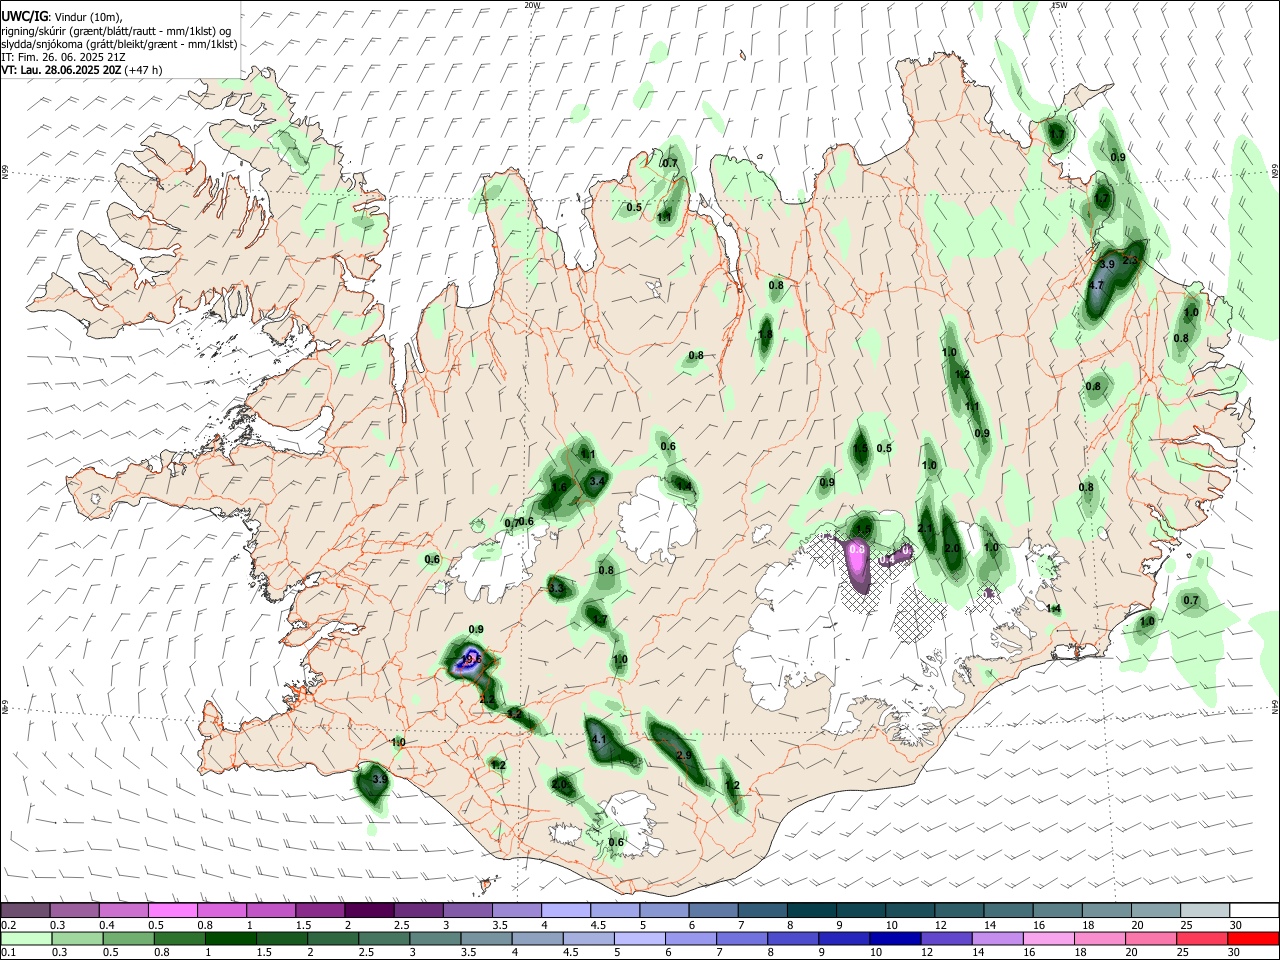Click the white 30 swatch in the snow legend row
The width and height of the screenshot is (1280, 960).
1253,910
